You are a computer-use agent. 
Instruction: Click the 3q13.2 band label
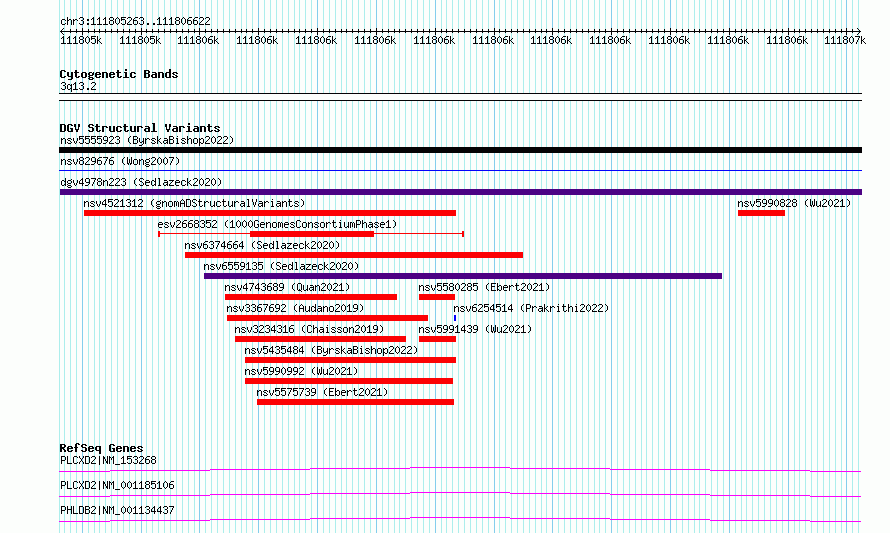78,86
